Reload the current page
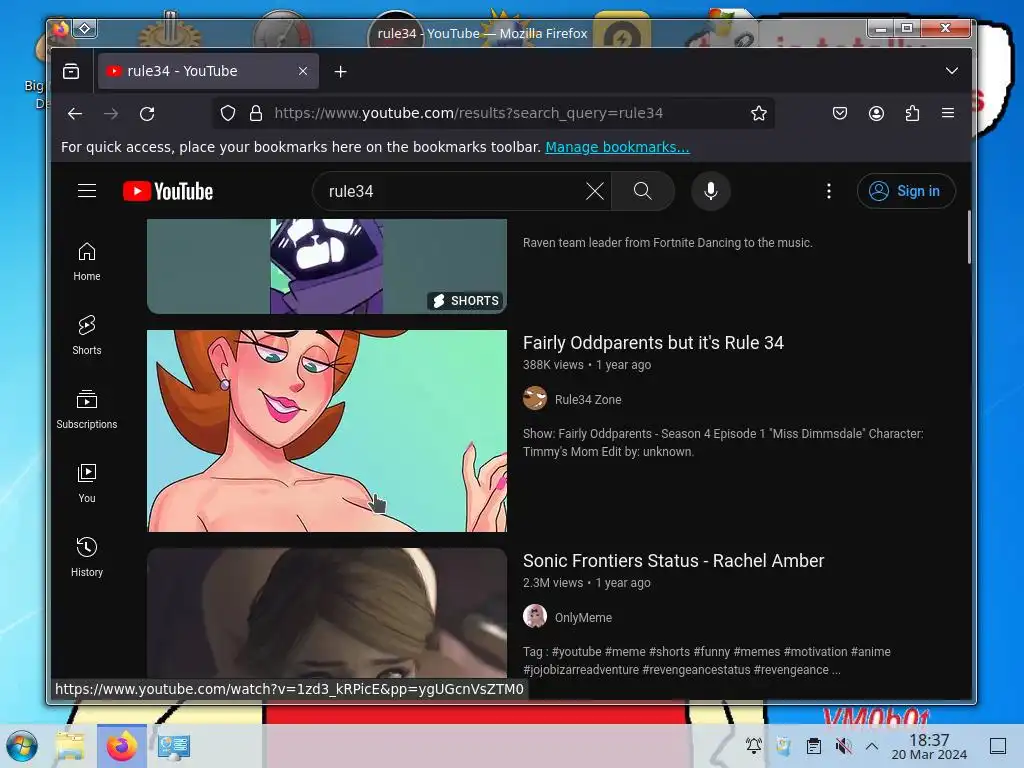This screenshot has height=768, width=1024. coord(147,114)
